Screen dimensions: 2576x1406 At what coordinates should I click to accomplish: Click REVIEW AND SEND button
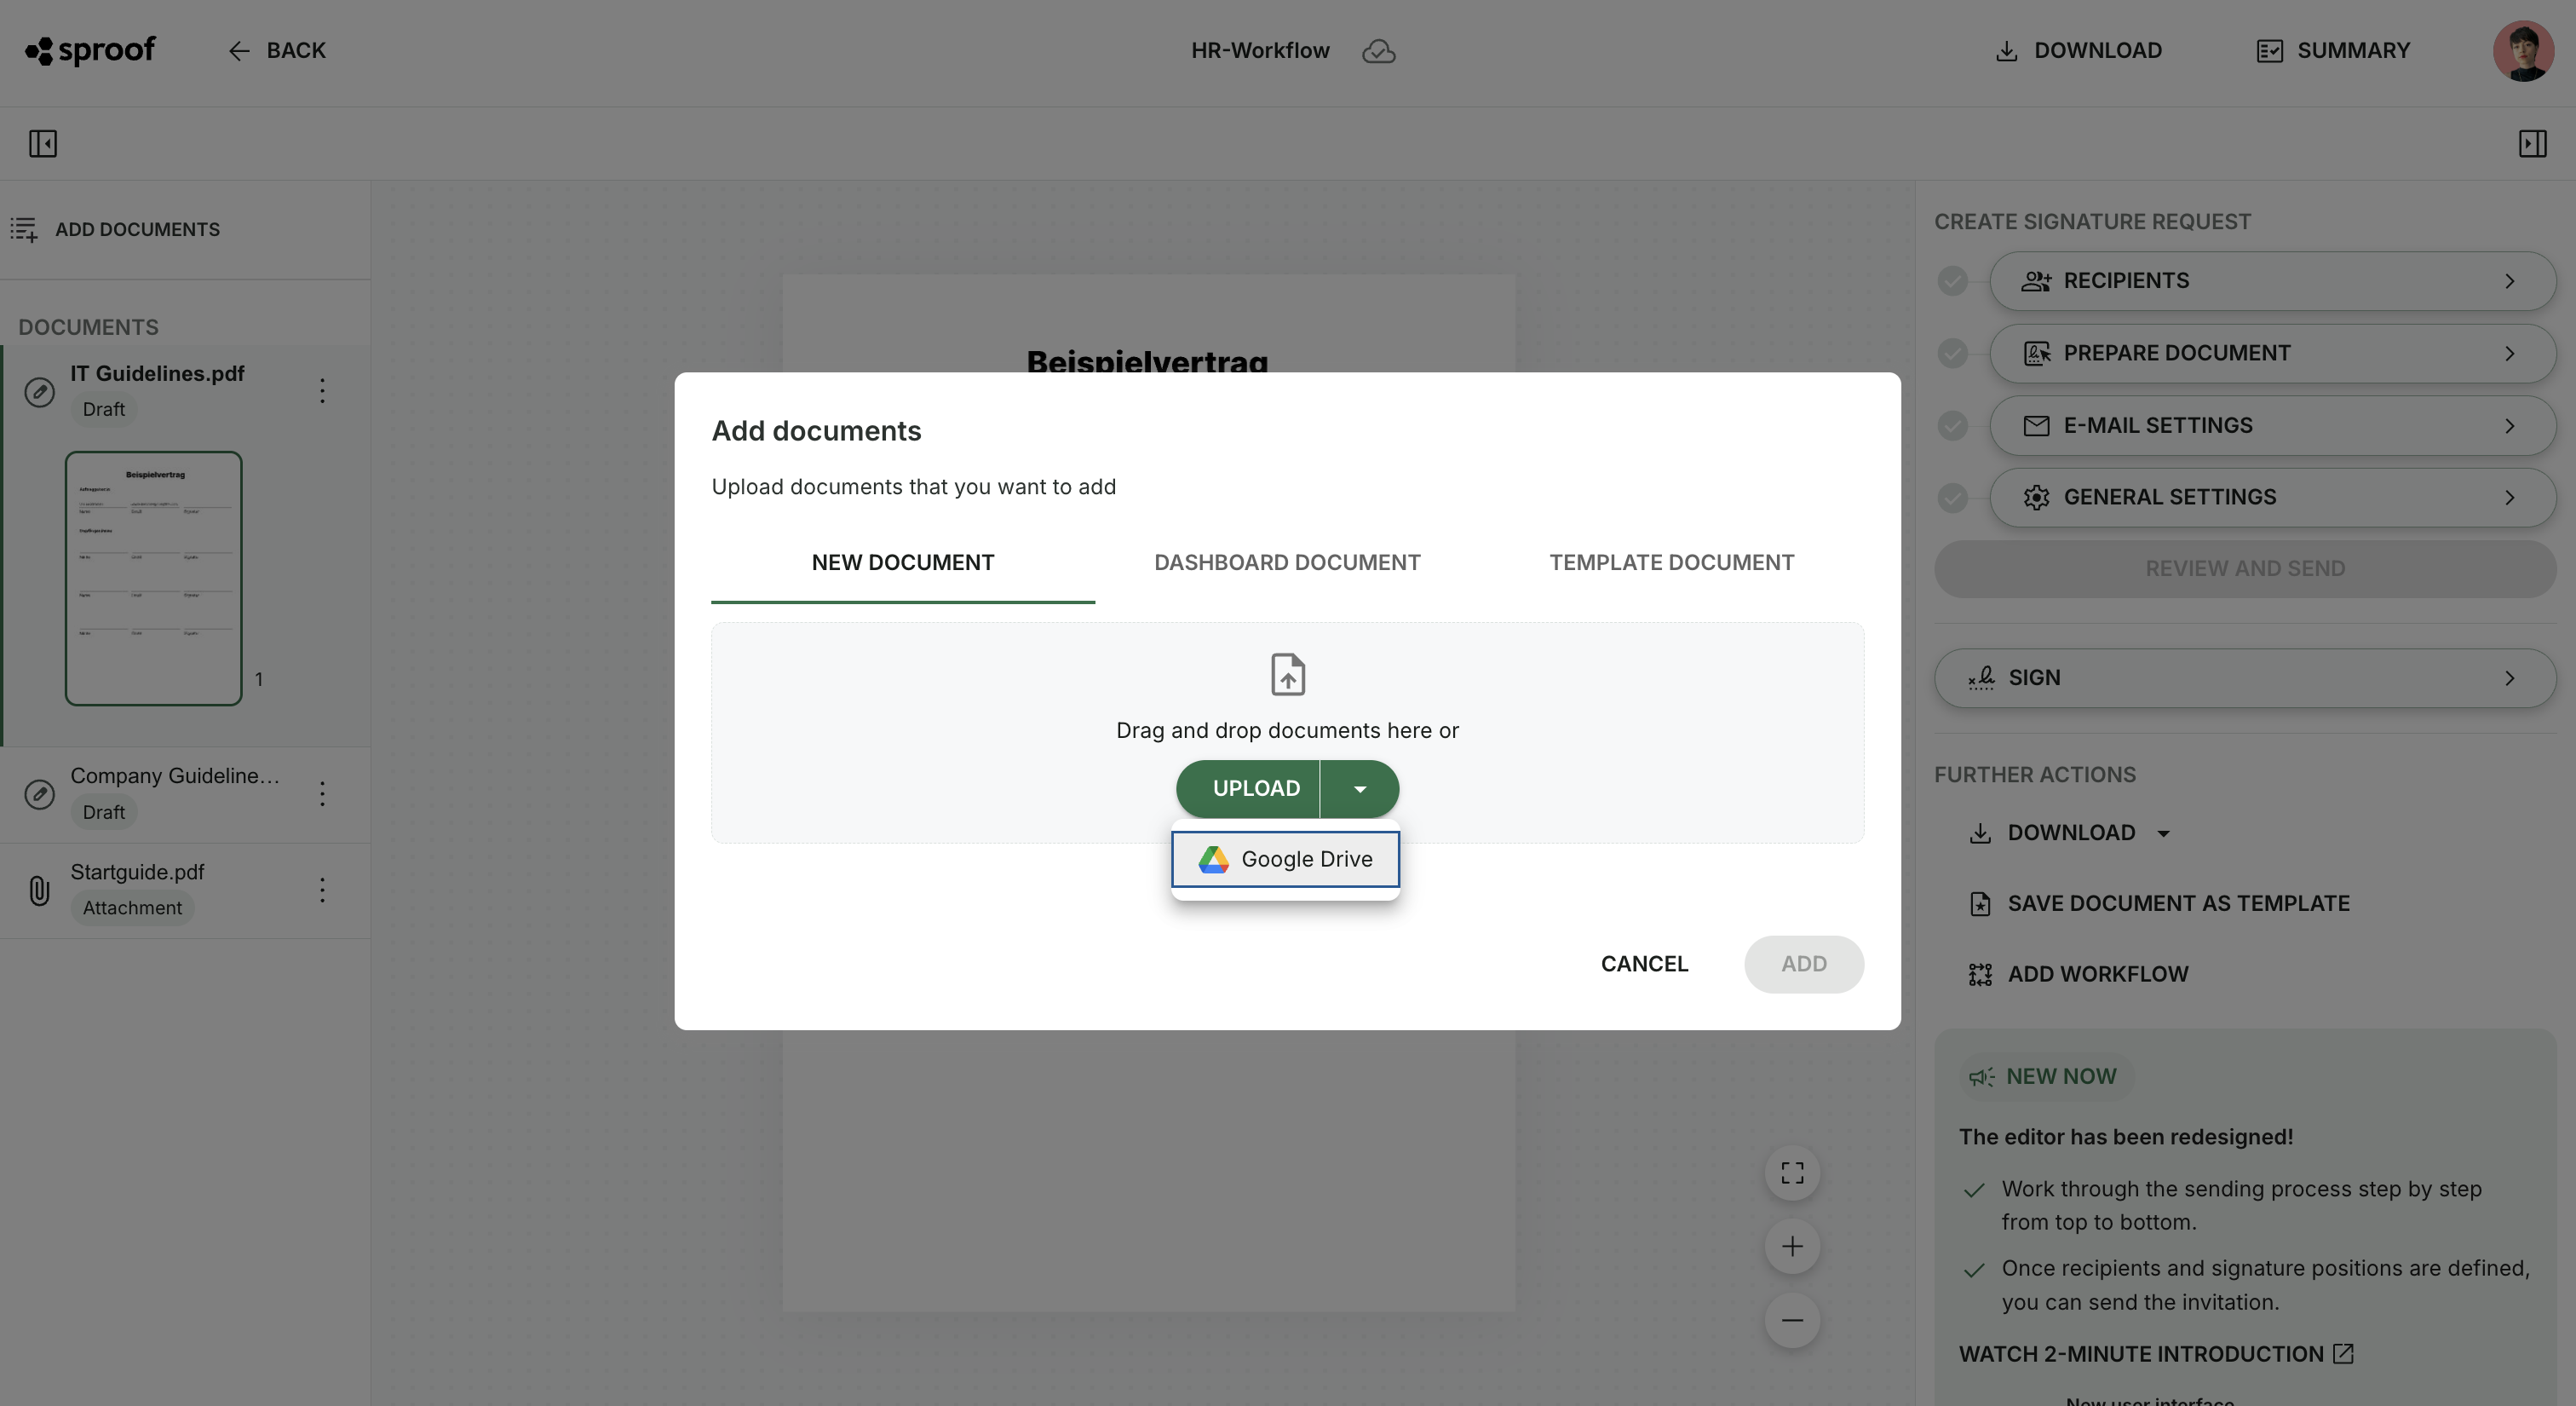(2245, 569)
